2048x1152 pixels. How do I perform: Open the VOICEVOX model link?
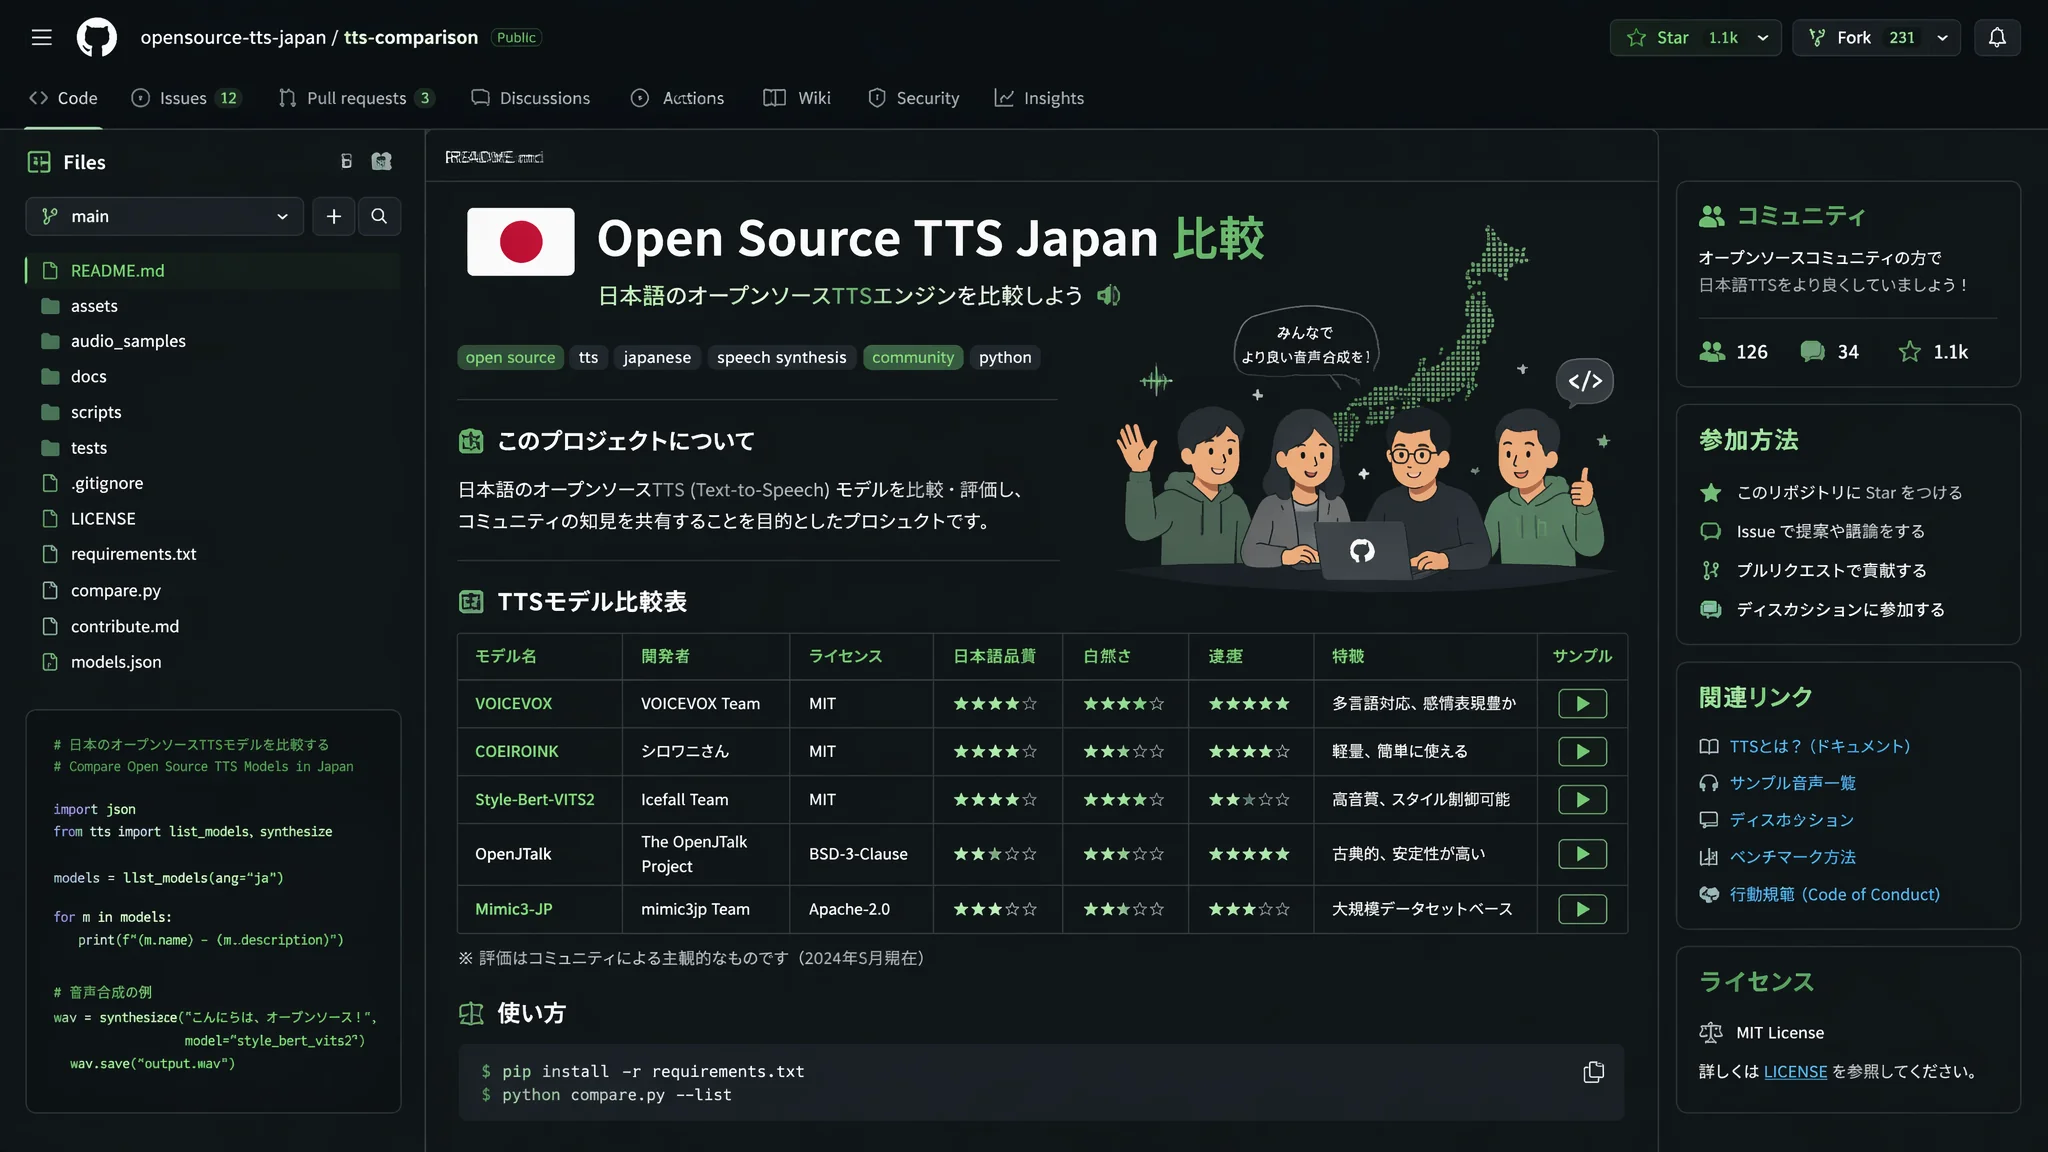tap(513, 704)
